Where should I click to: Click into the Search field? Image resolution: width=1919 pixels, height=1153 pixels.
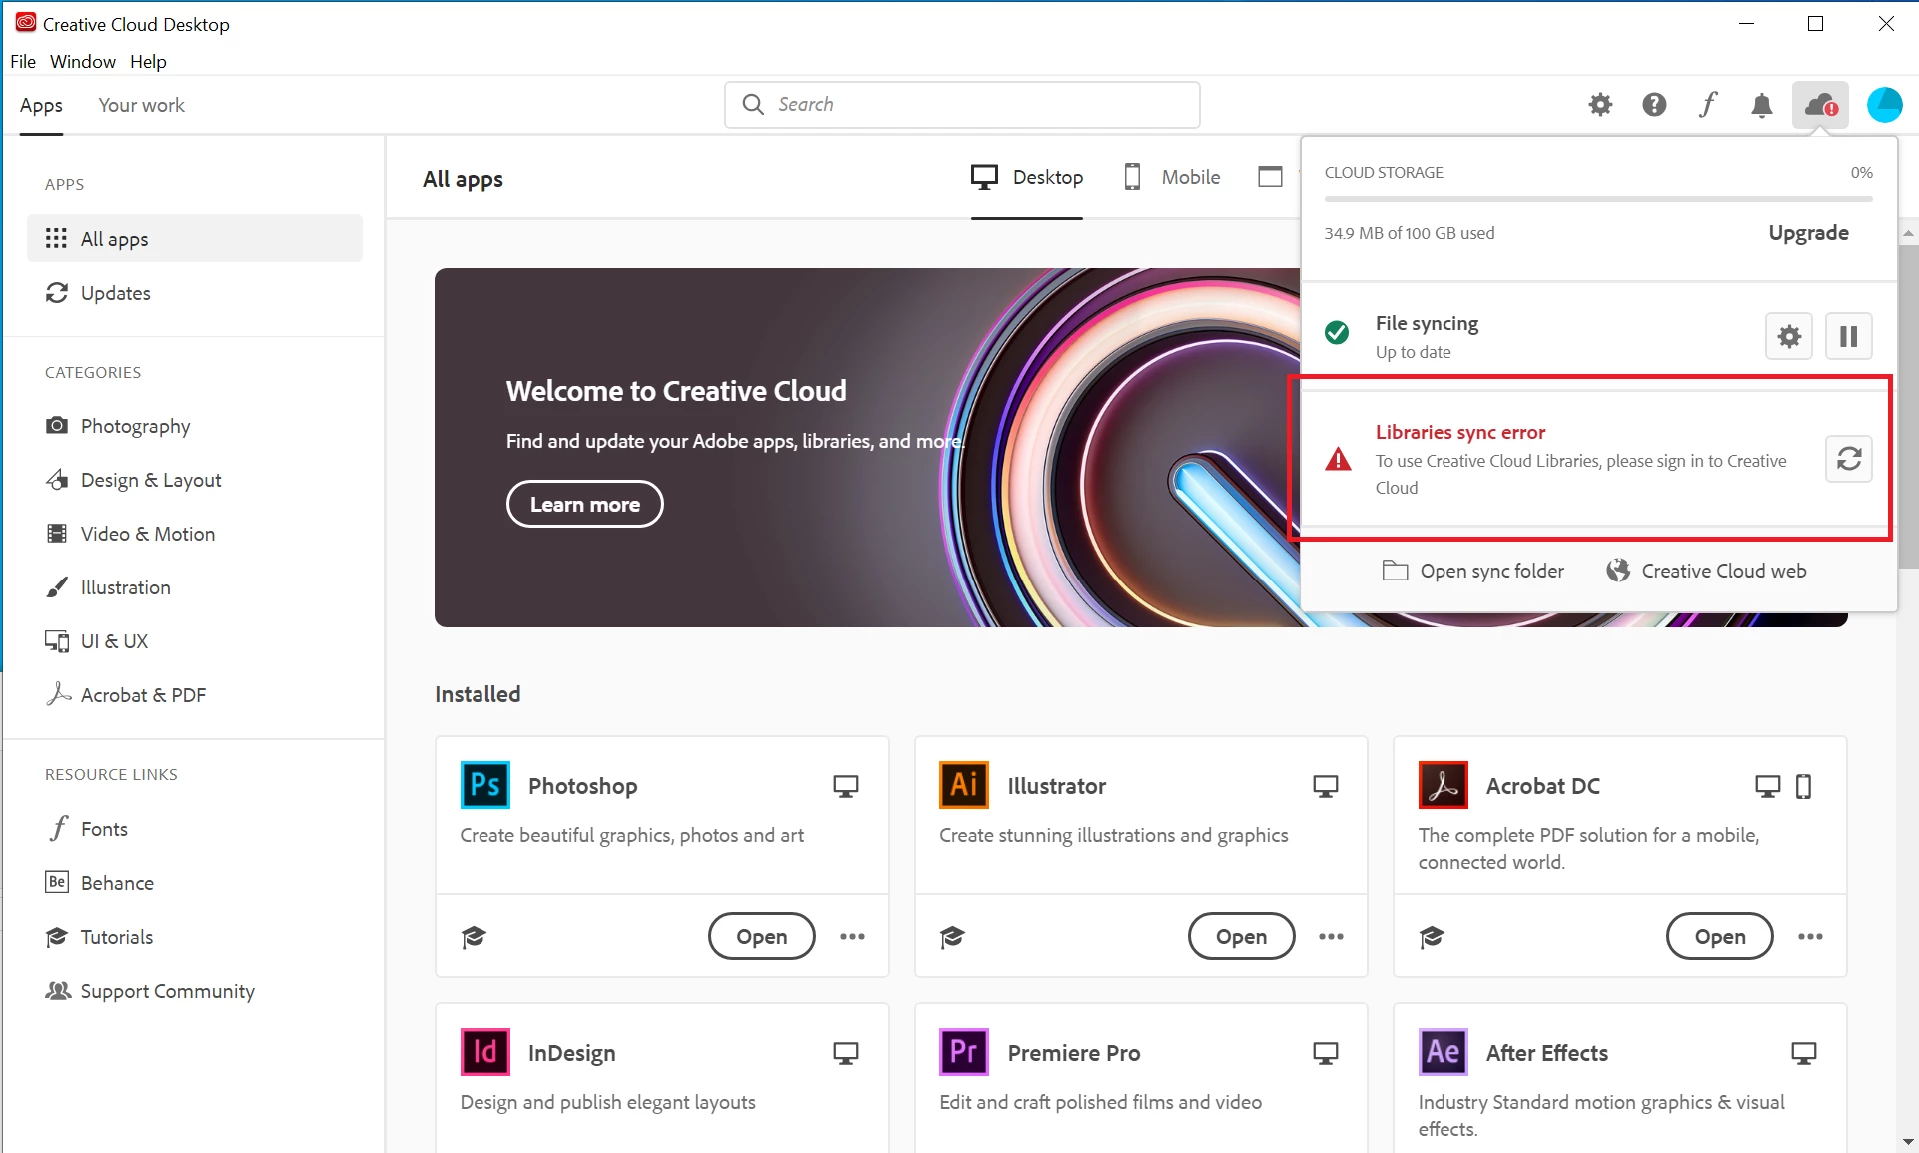[x=962, y=104]
